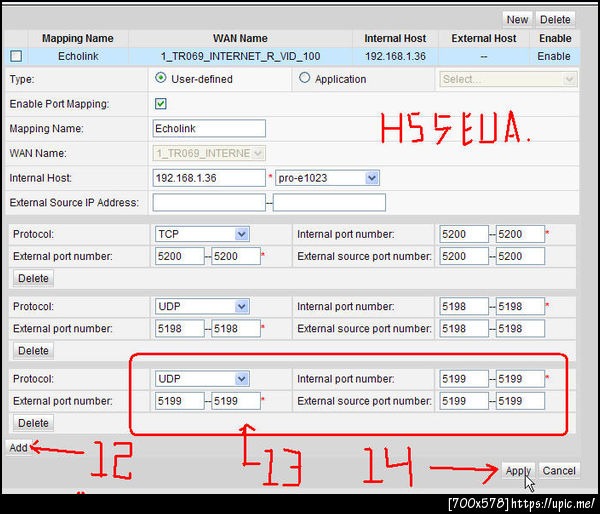Click start external port field 5198
Viewport: 600px width, 514px height.
coord(179,328)
